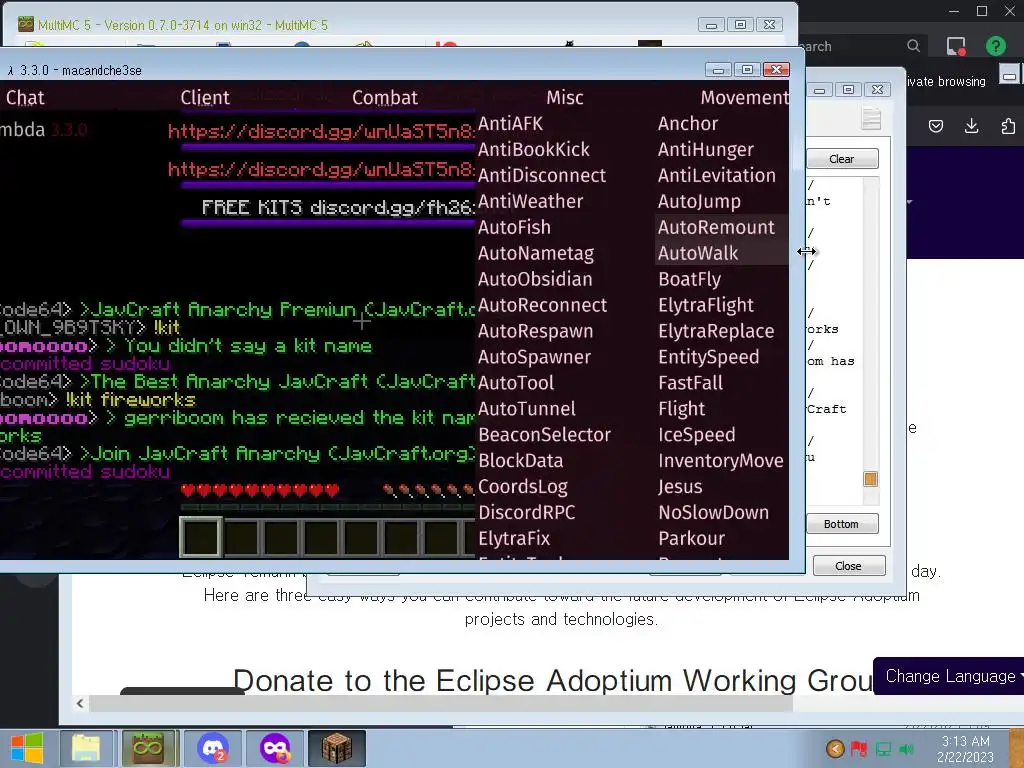Click Bottom button in log window
Screen dimensions: 1024x768
coord(841,524)
